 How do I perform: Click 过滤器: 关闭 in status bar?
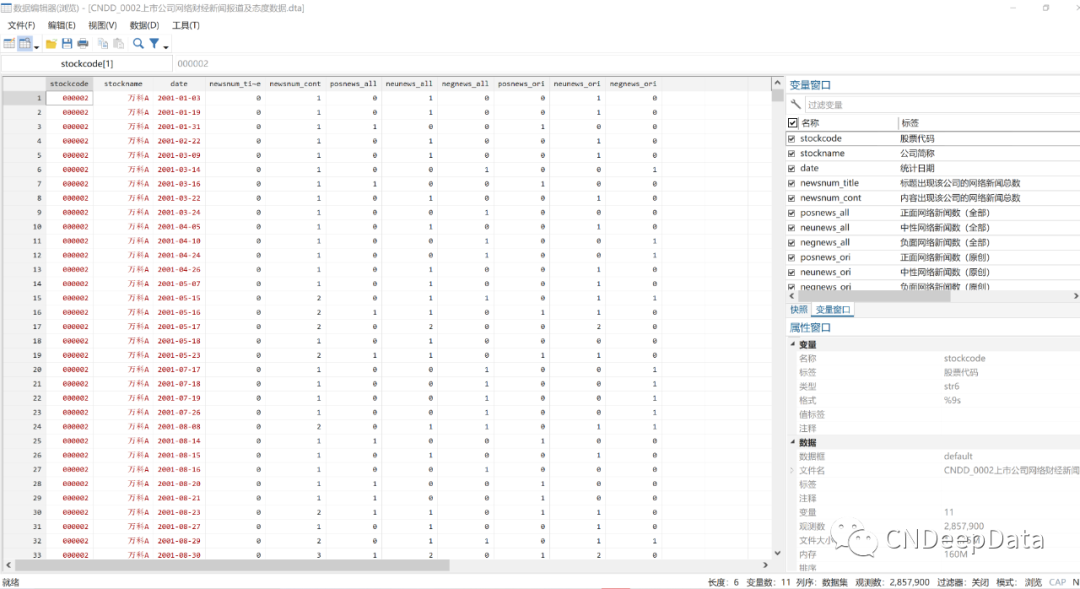963,582
